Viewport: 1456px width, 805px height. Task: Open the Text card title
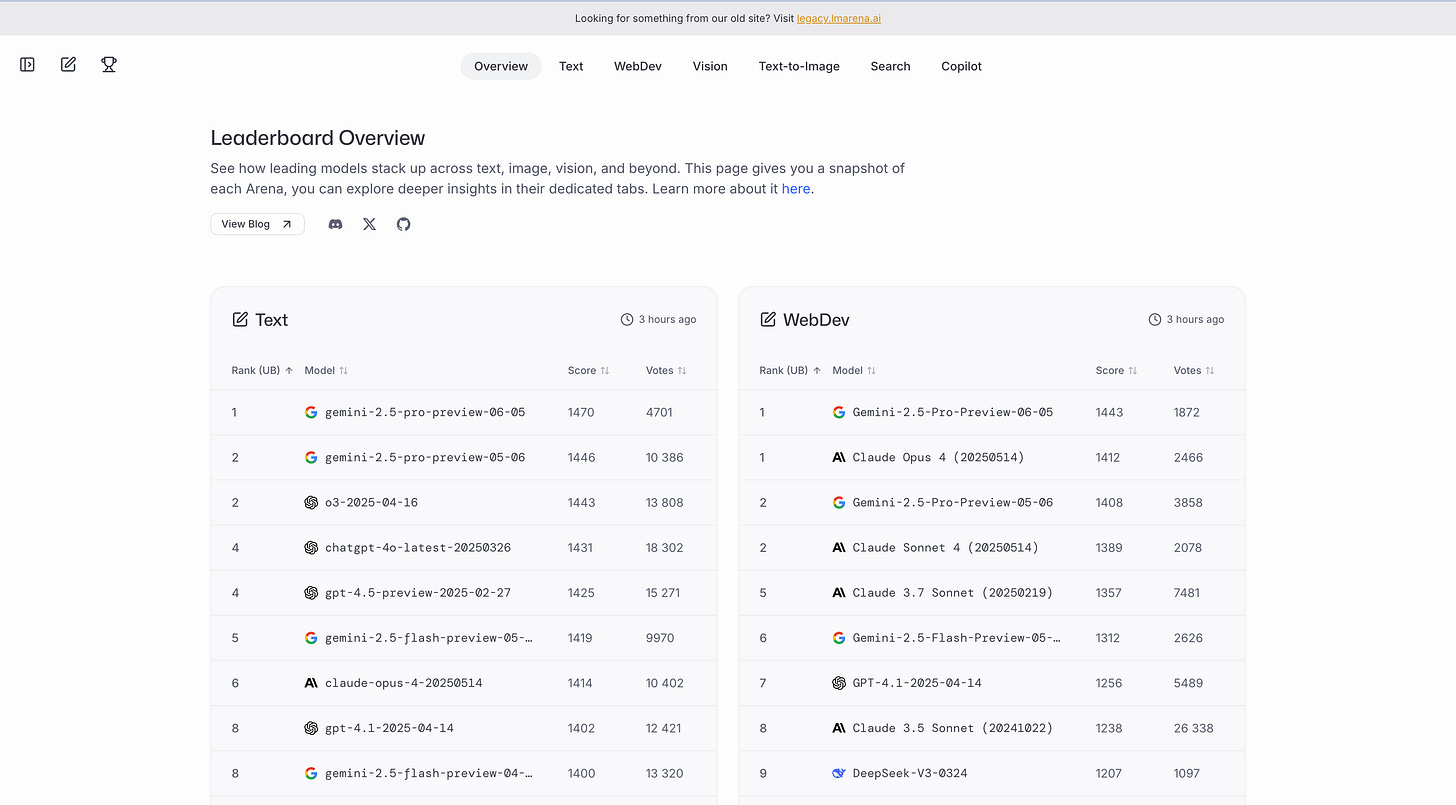point(271,320)
